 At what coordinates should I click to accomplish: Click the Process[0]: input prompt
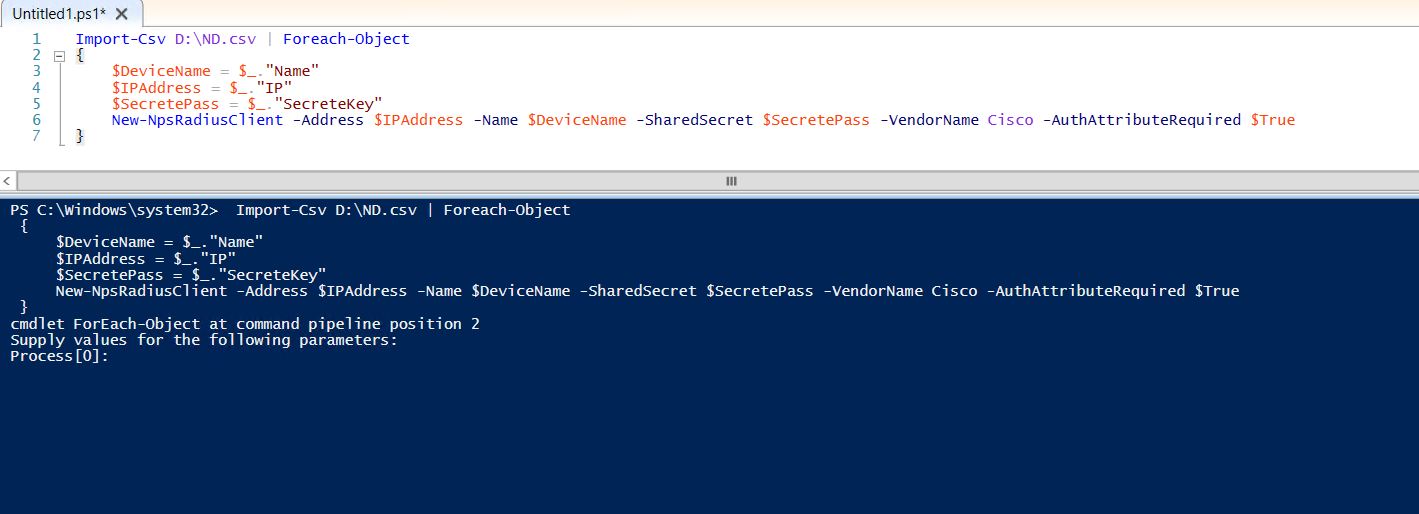point(60,356)
